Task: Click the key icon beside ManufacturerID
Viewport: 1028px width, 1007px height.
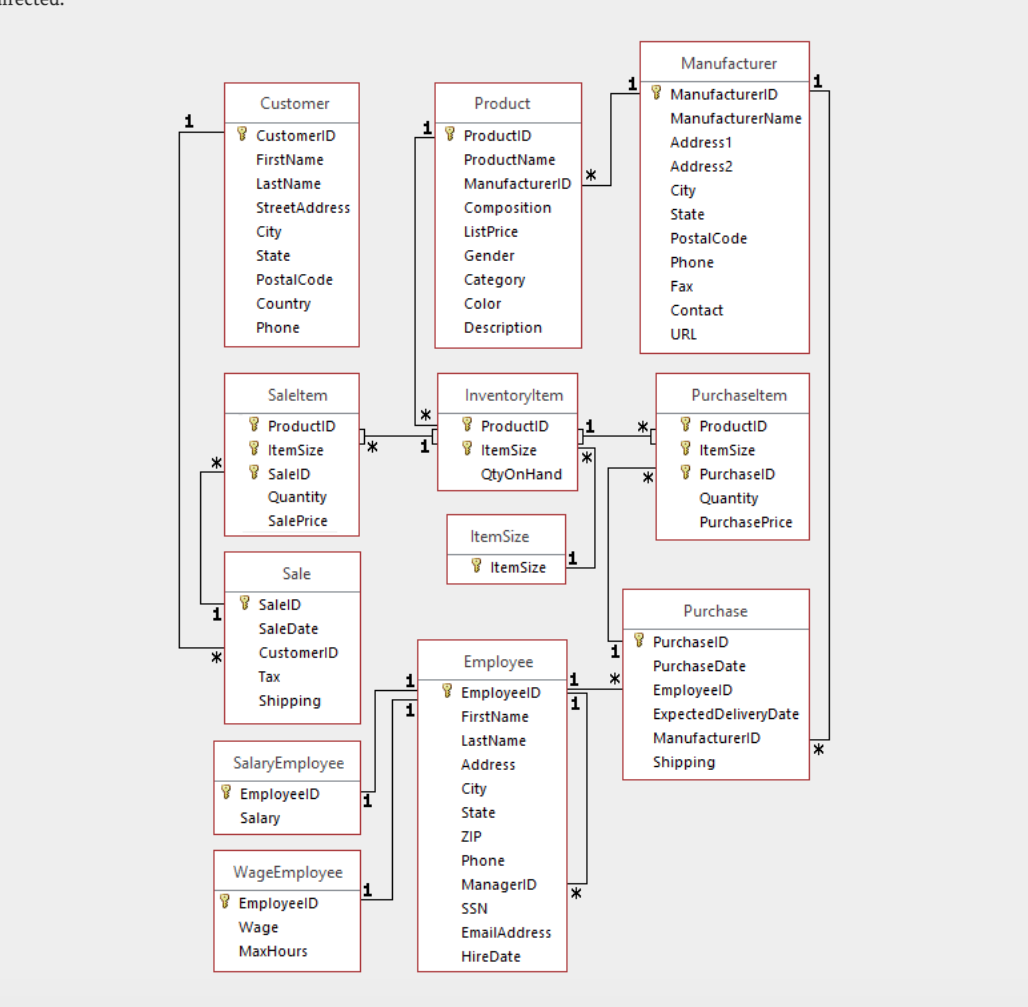Action: [x=654, y=94]
